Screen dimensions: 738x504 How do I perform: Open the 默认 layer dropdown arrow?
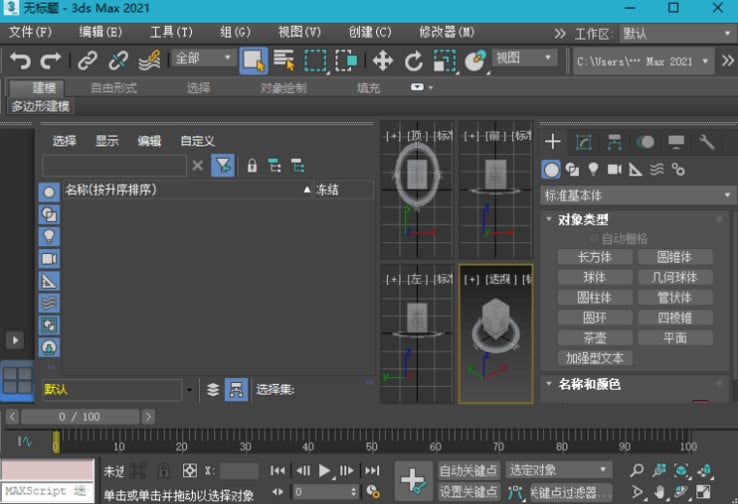189,390
